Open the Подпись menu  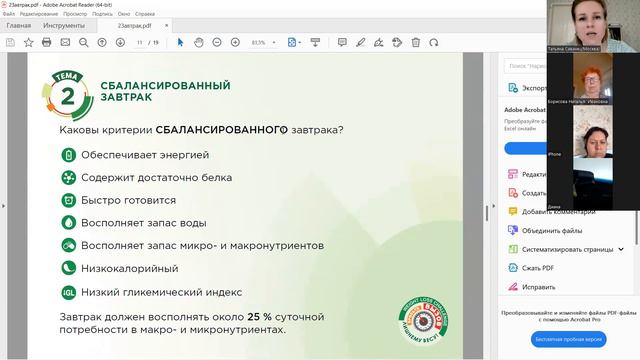coord(102,14)
